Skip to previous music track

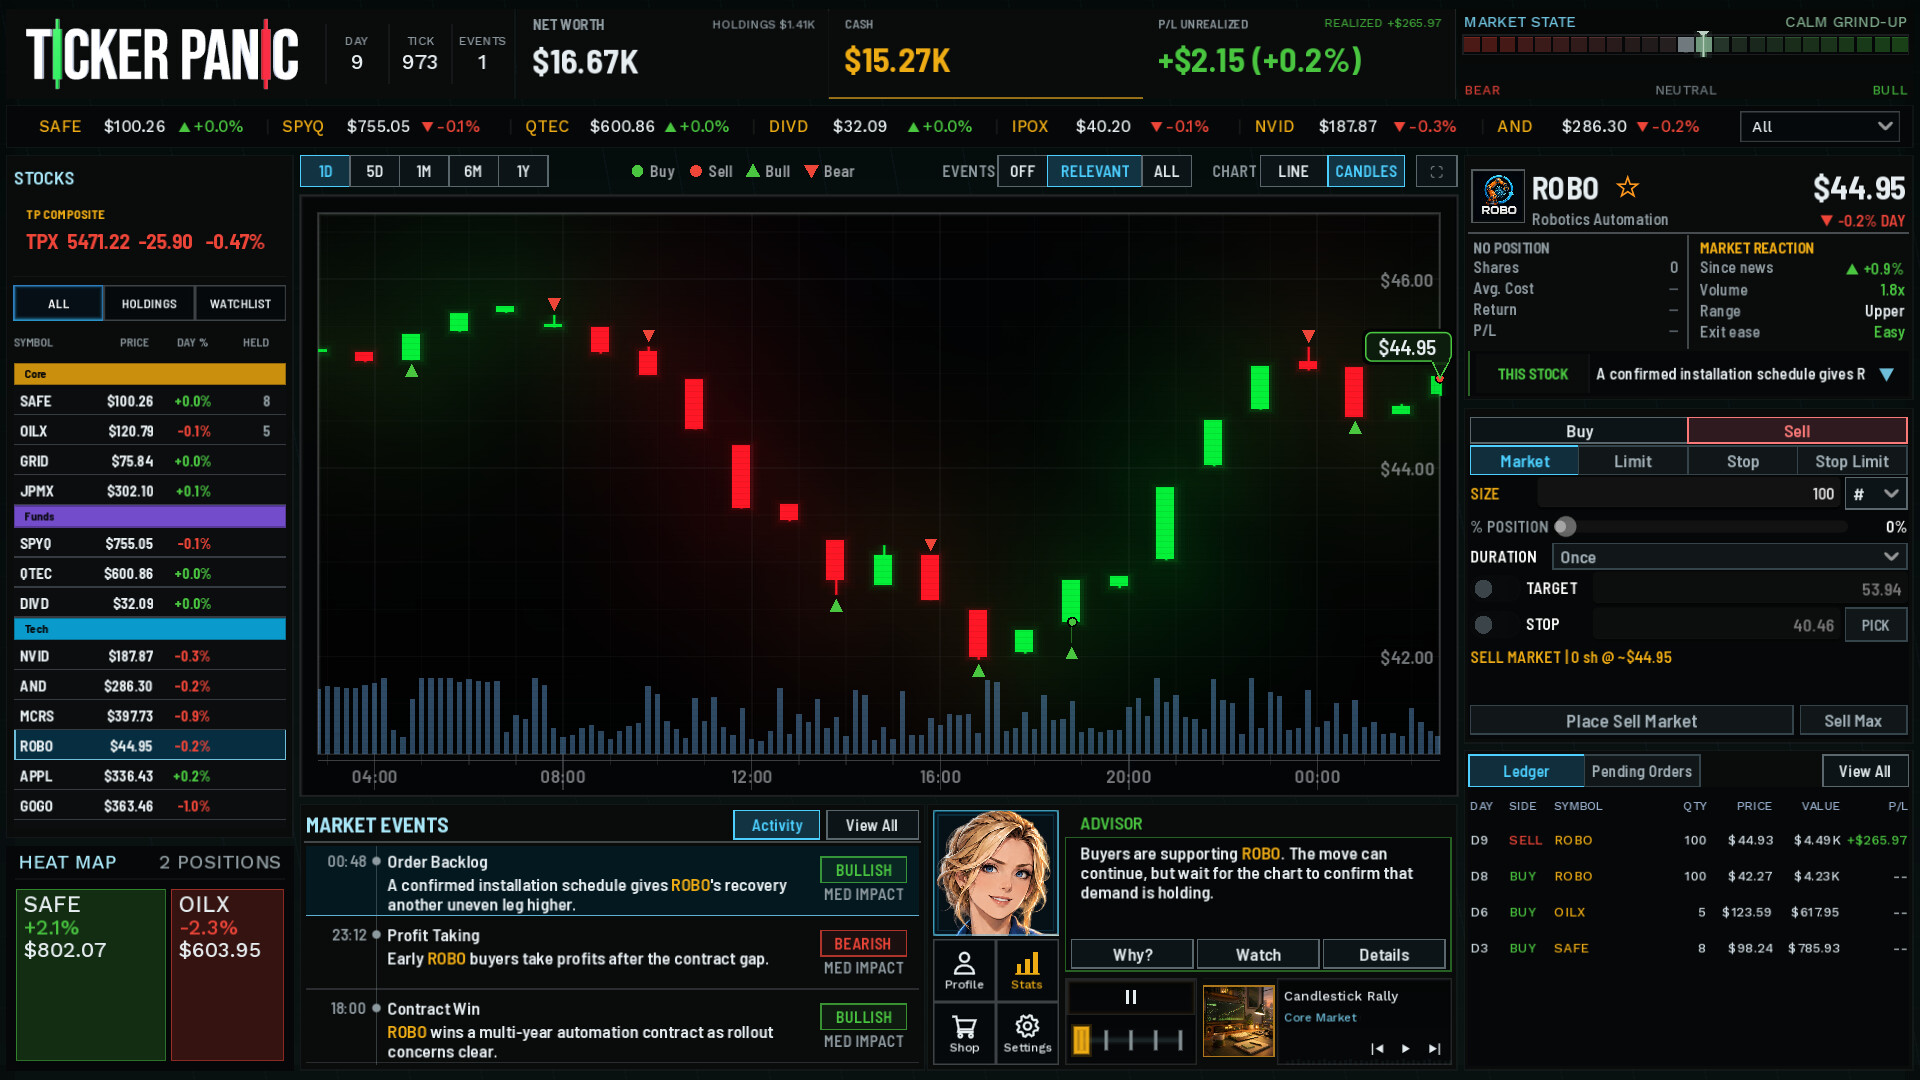coord(1377,1048)
